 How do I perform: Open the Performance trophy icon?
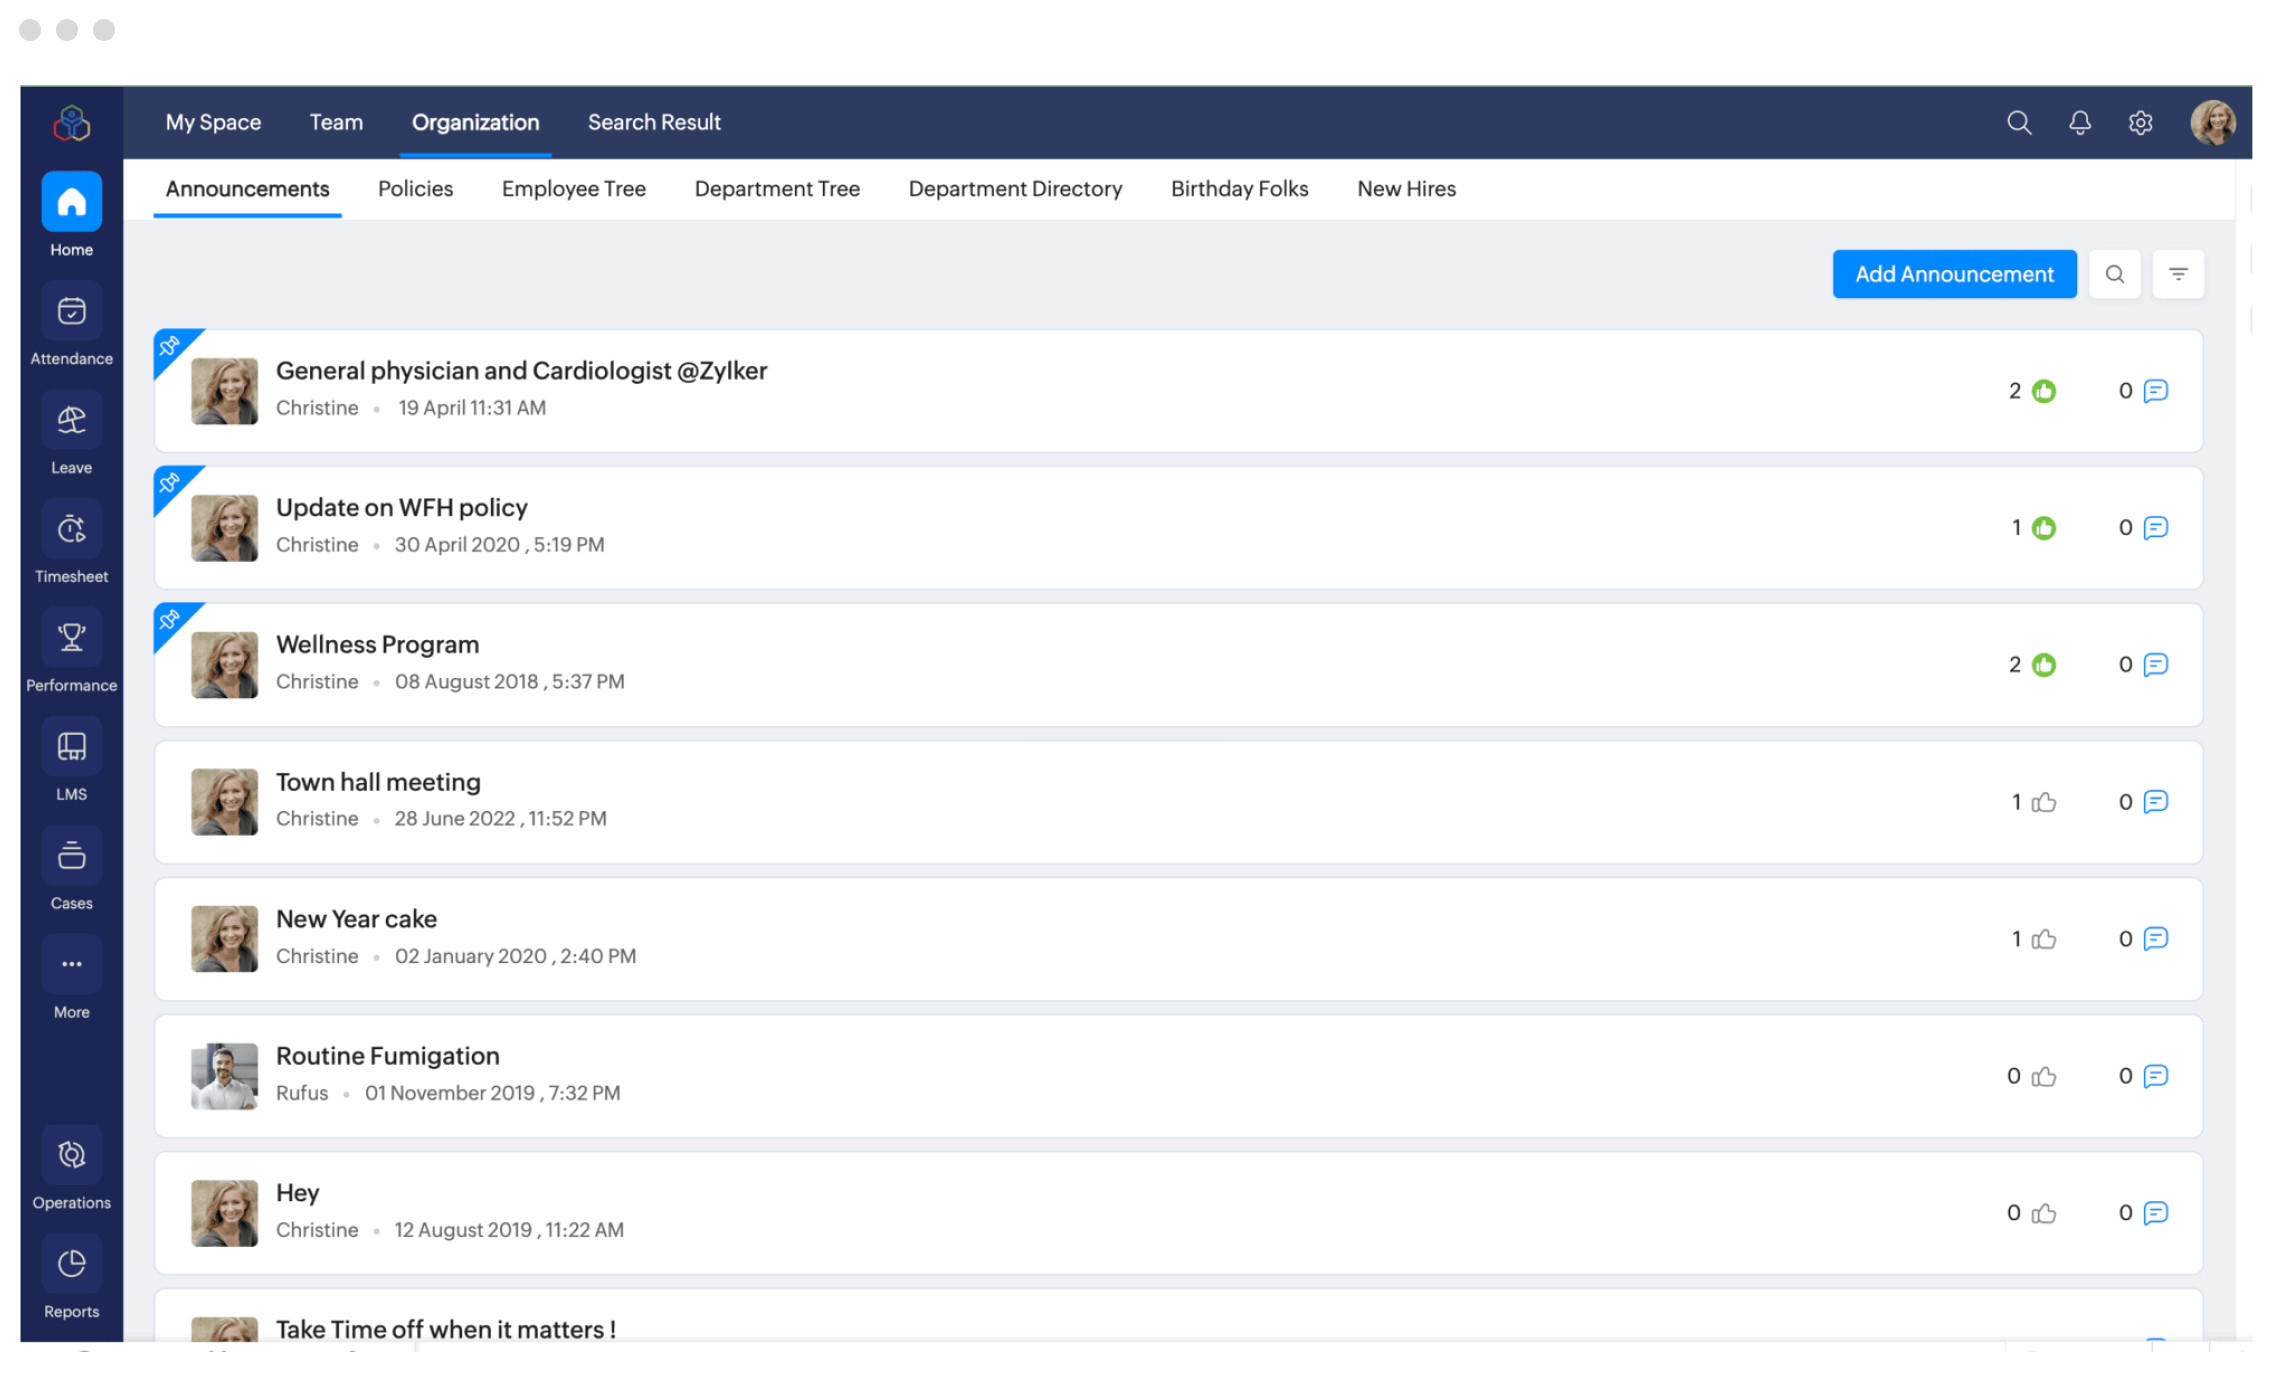pos(71,639)
